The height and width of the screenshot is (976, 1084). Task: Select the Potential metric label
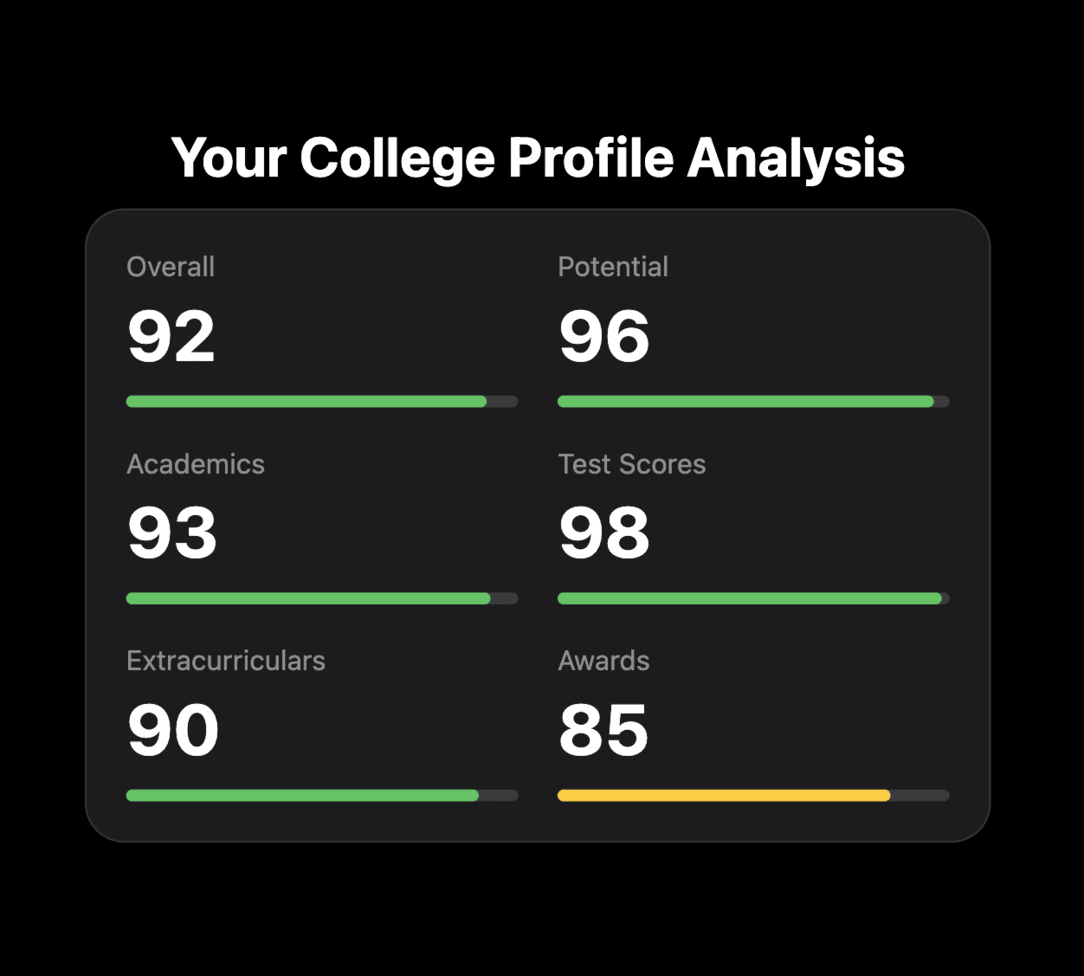click(x=613, y=267)
